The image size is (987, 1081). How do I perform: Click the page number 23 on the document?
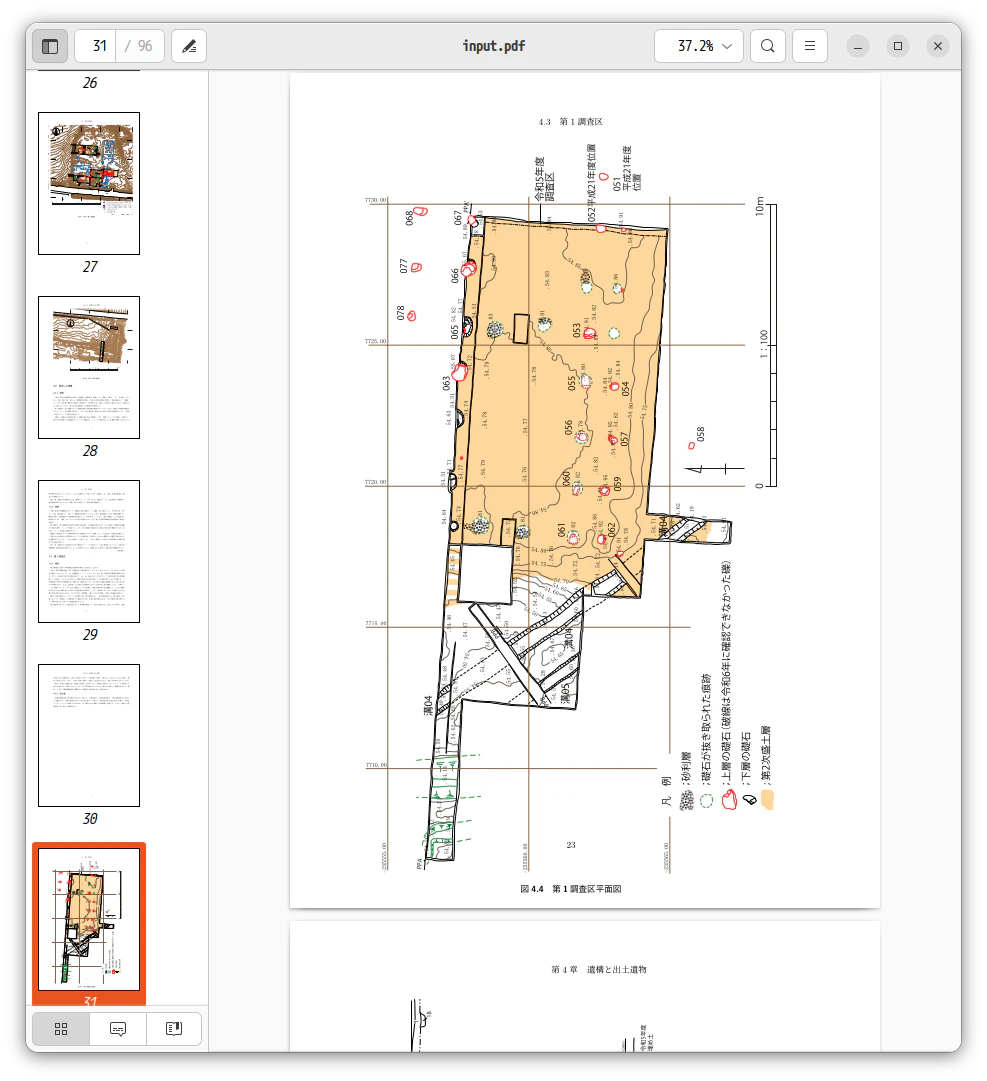click(x=571, y=845)
